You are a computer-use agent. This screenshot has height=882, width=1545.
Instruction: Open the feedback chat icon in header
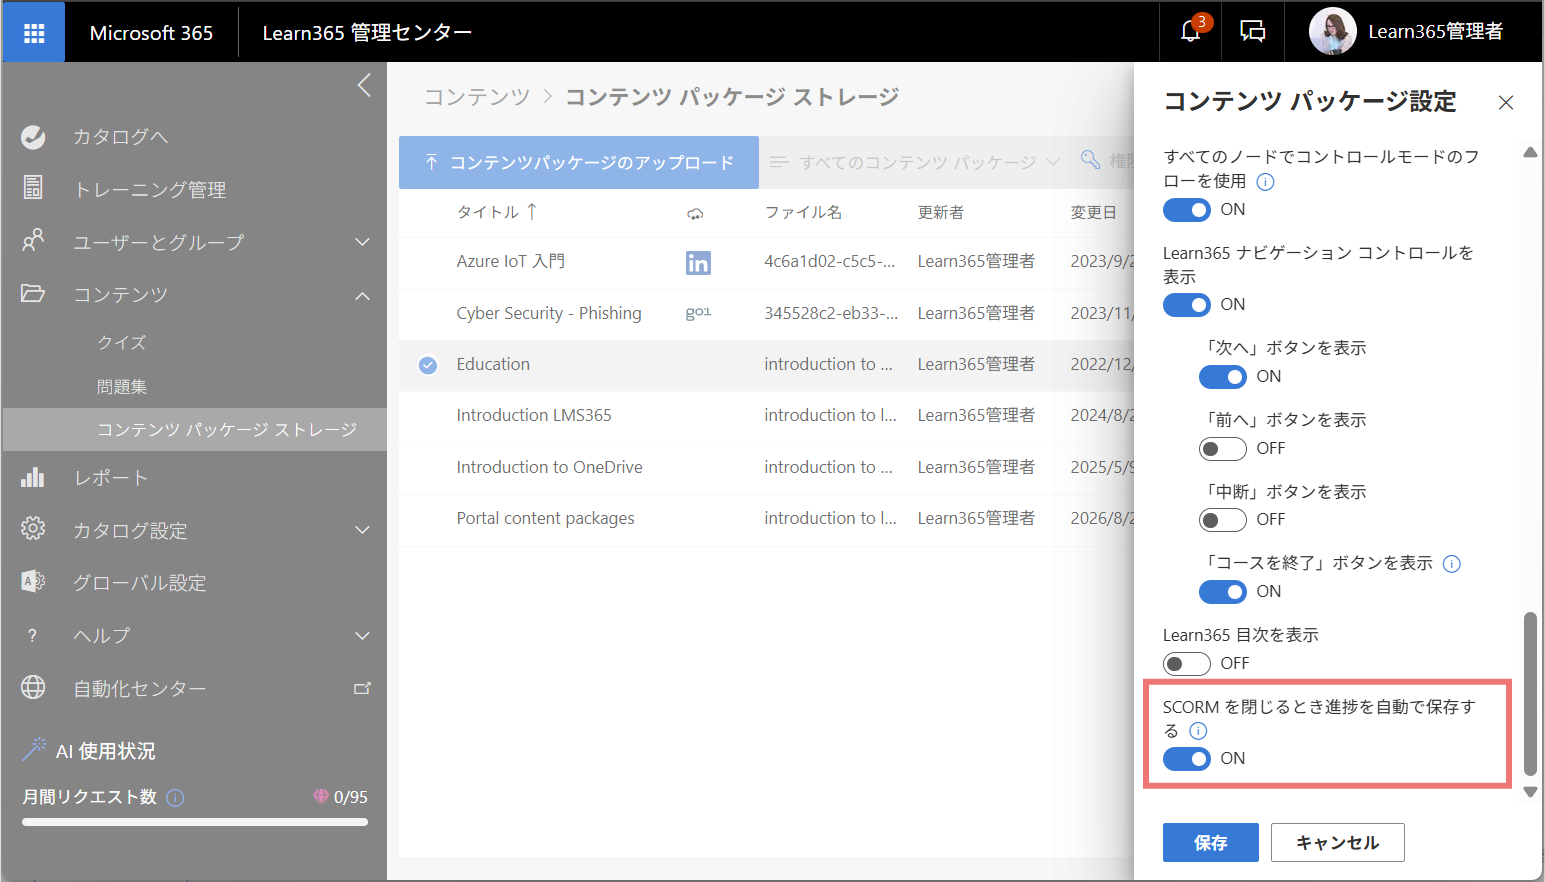(1252, 32)
